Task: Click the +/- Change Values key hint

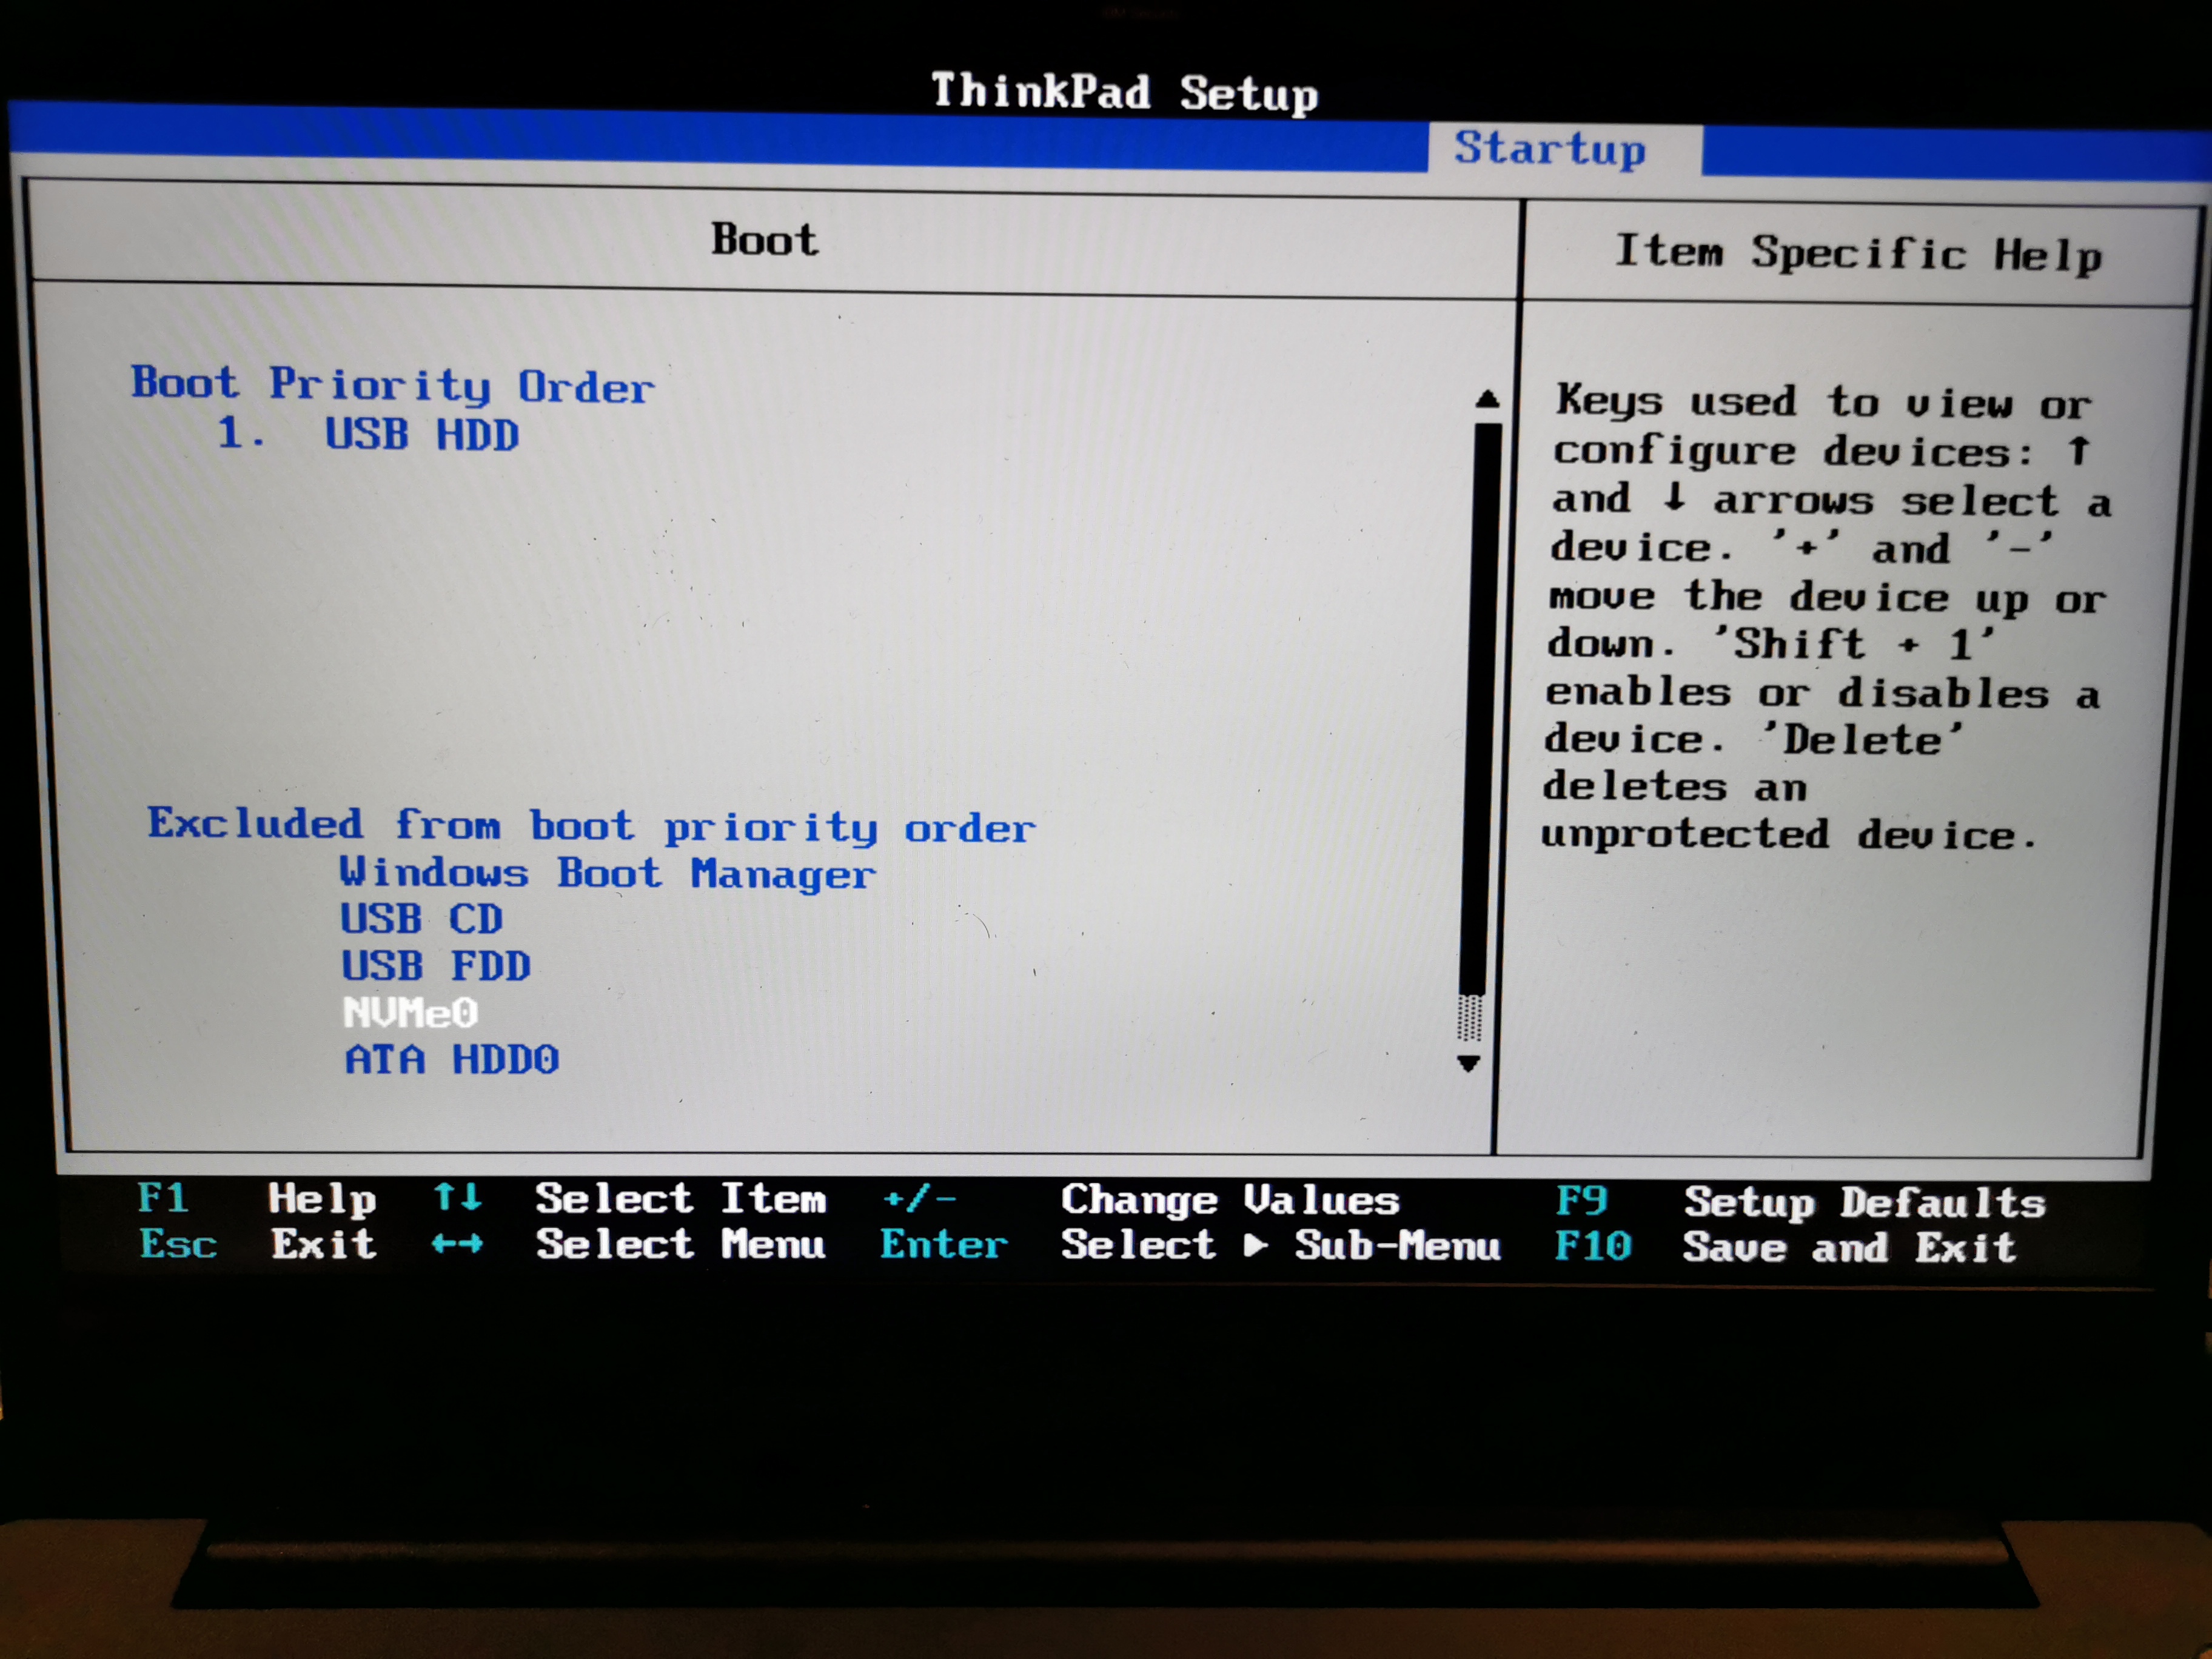Action: [x=919, y=1197]
